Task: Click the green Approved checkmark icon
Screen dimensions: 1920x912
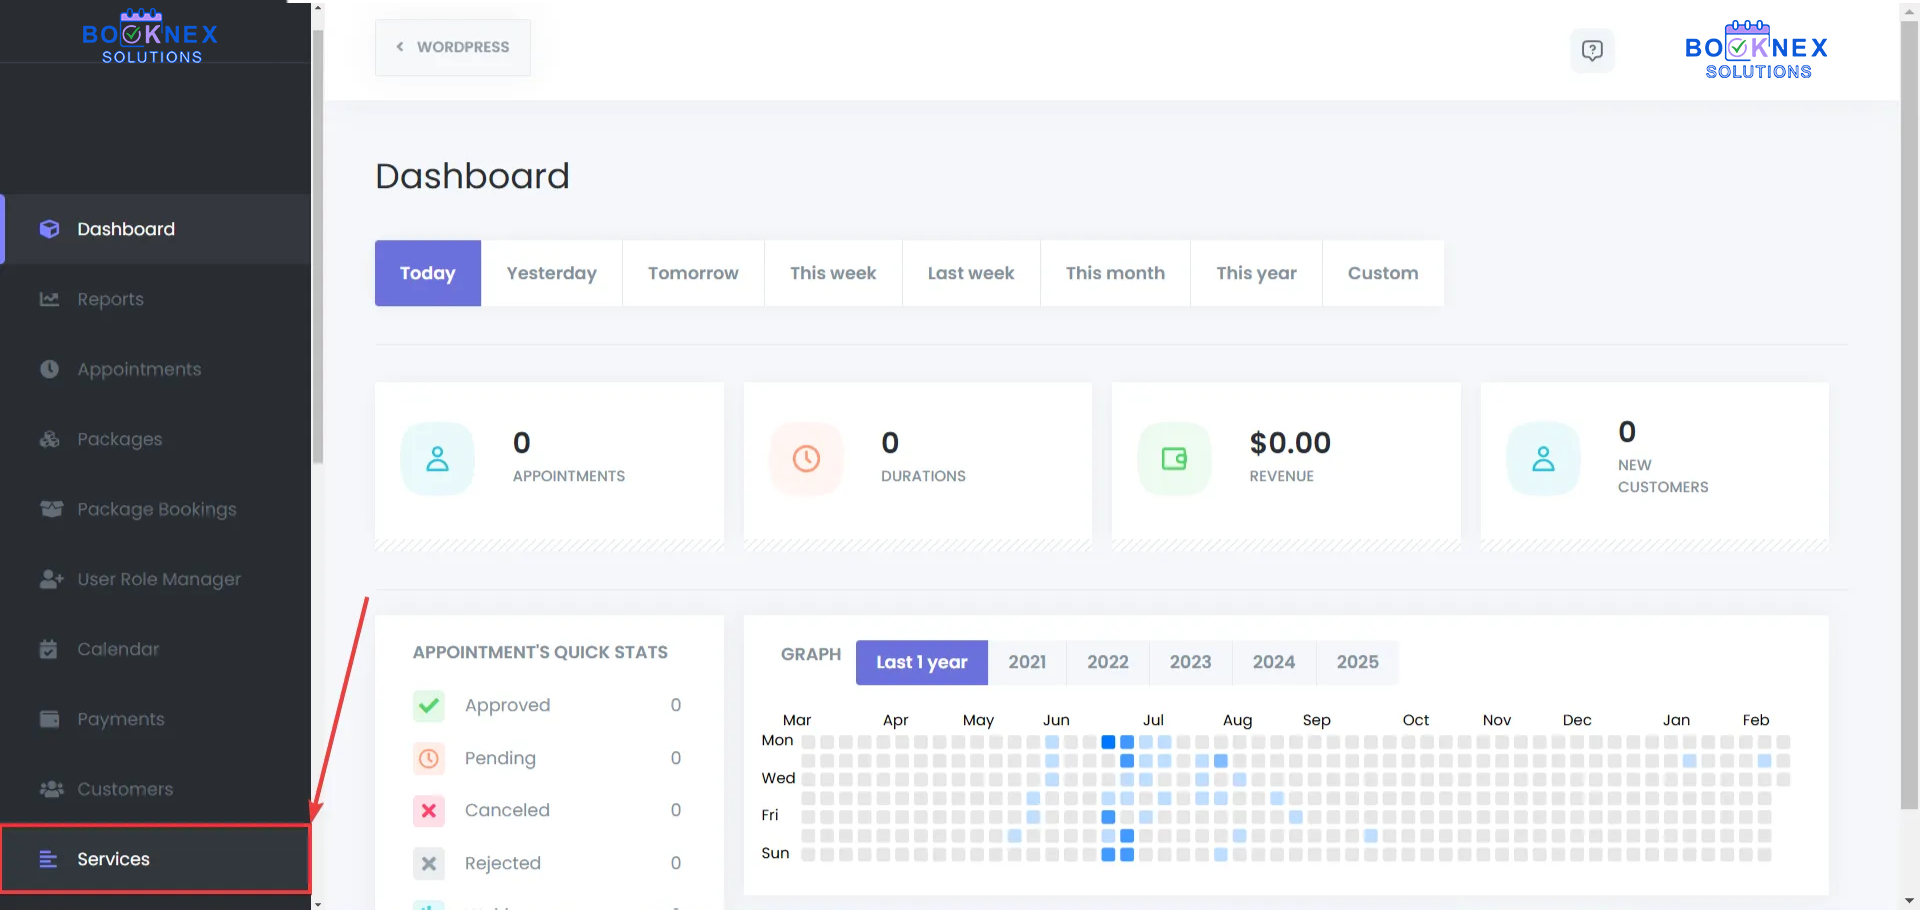Action: (429, 705)
